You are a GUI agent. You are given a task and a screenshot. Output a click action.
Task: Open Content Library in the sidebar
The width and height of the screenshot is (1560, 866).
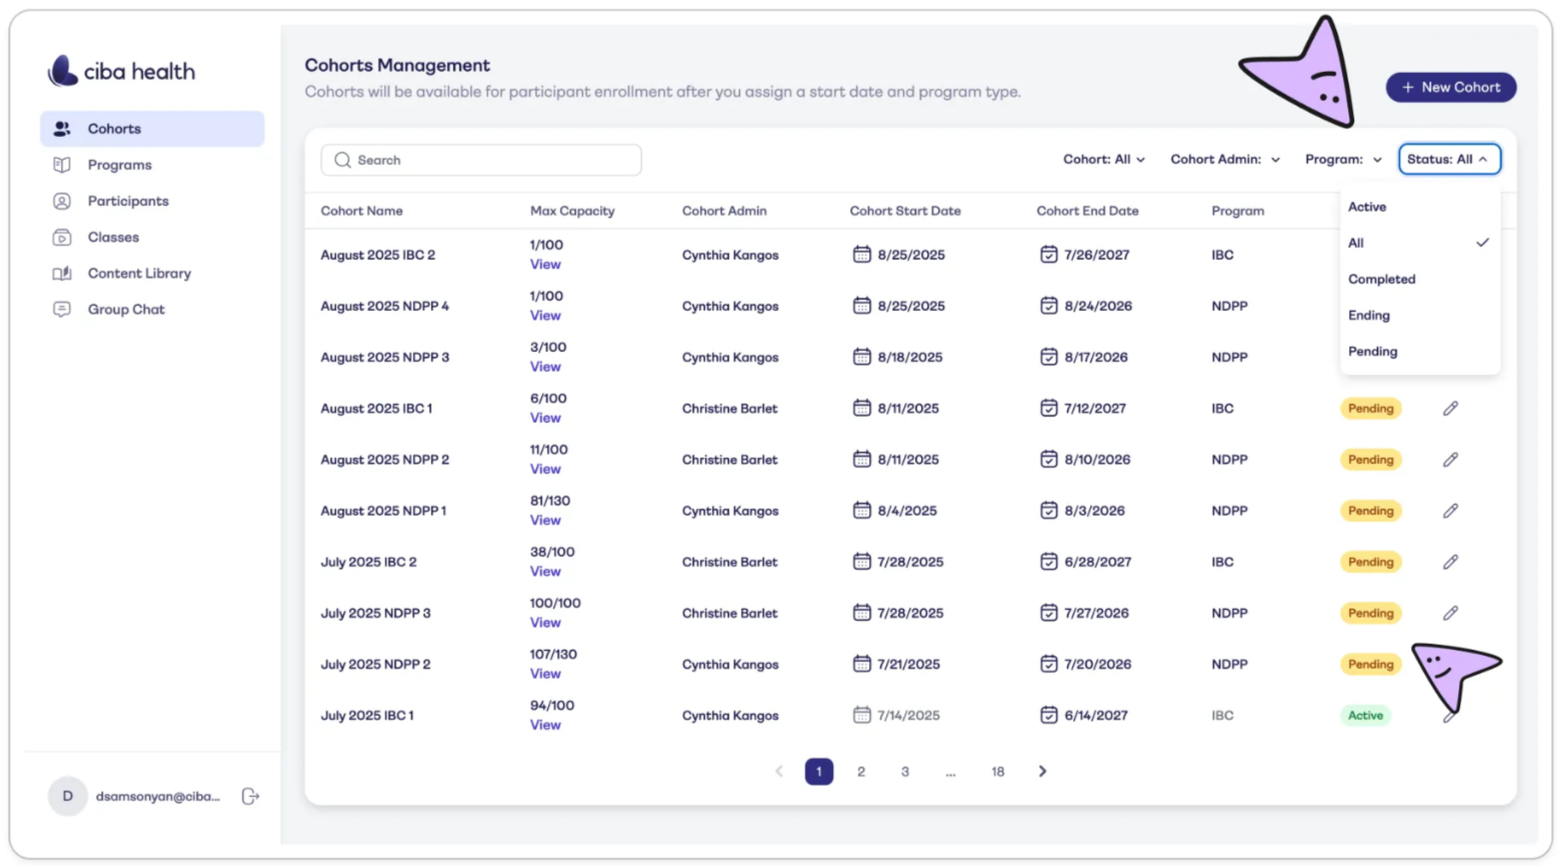[x=152, y=273]
